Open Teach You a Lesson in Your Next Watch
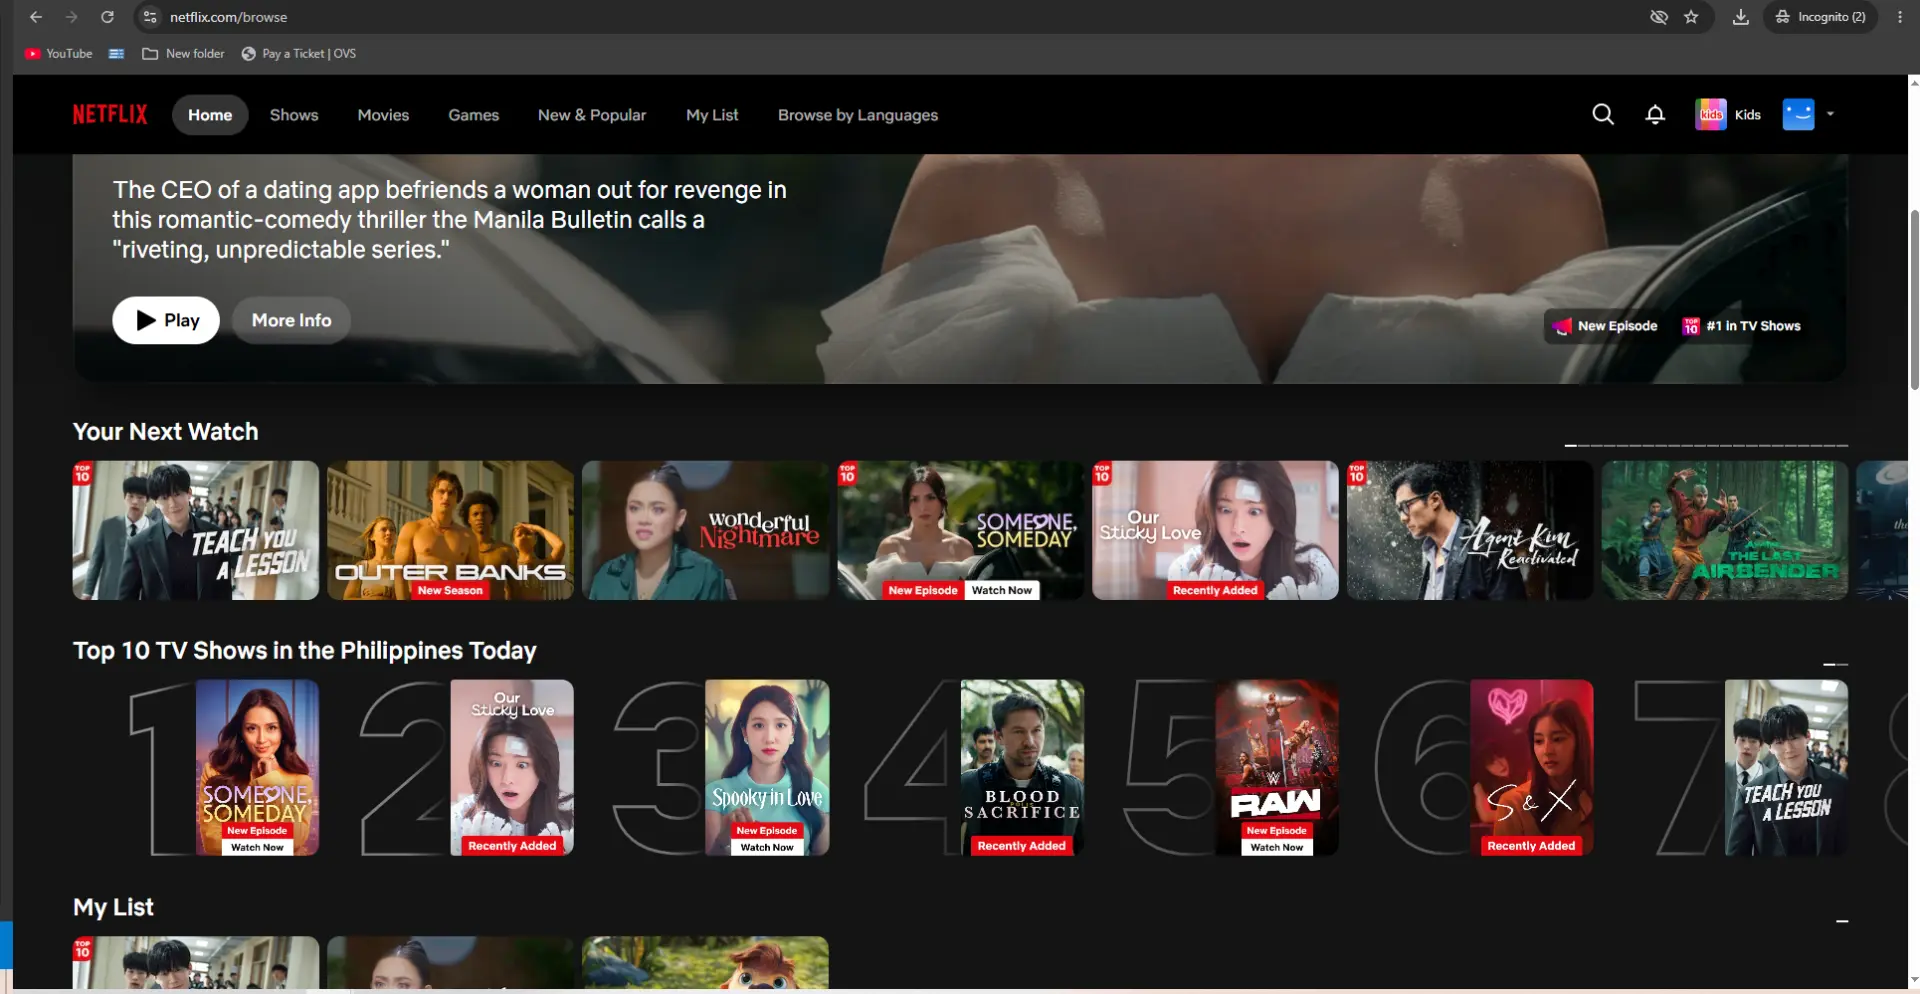 point(196,530)
